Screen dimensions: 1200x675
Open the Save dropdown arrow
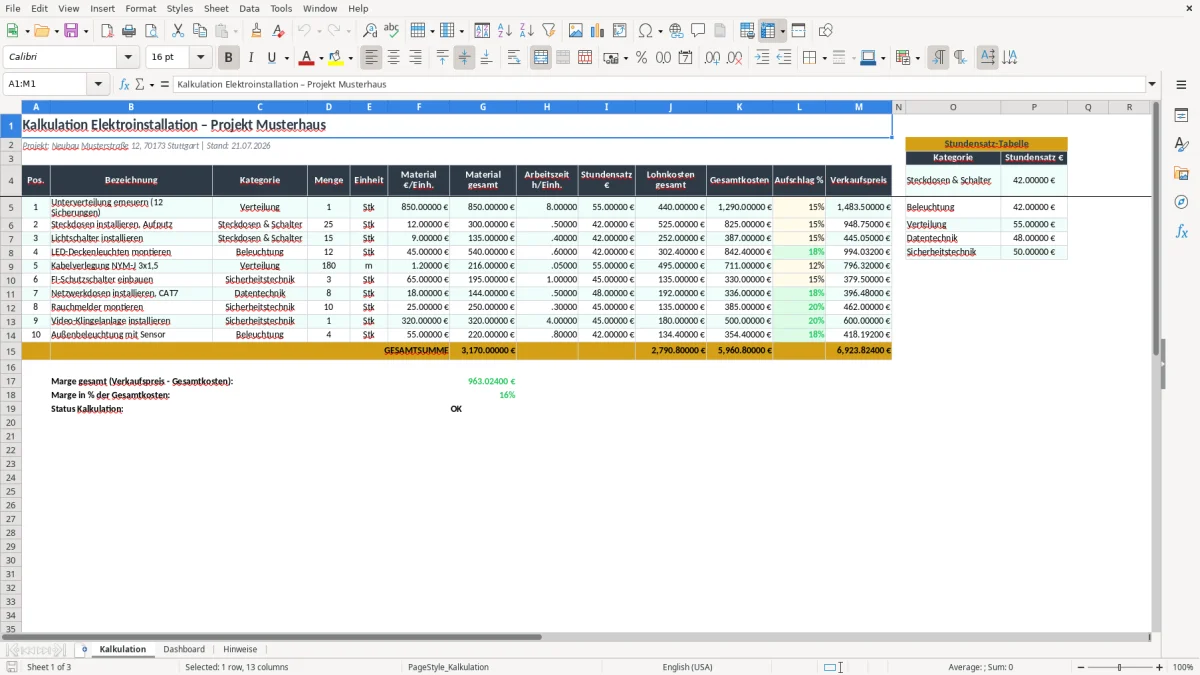(x=85, y=31)
